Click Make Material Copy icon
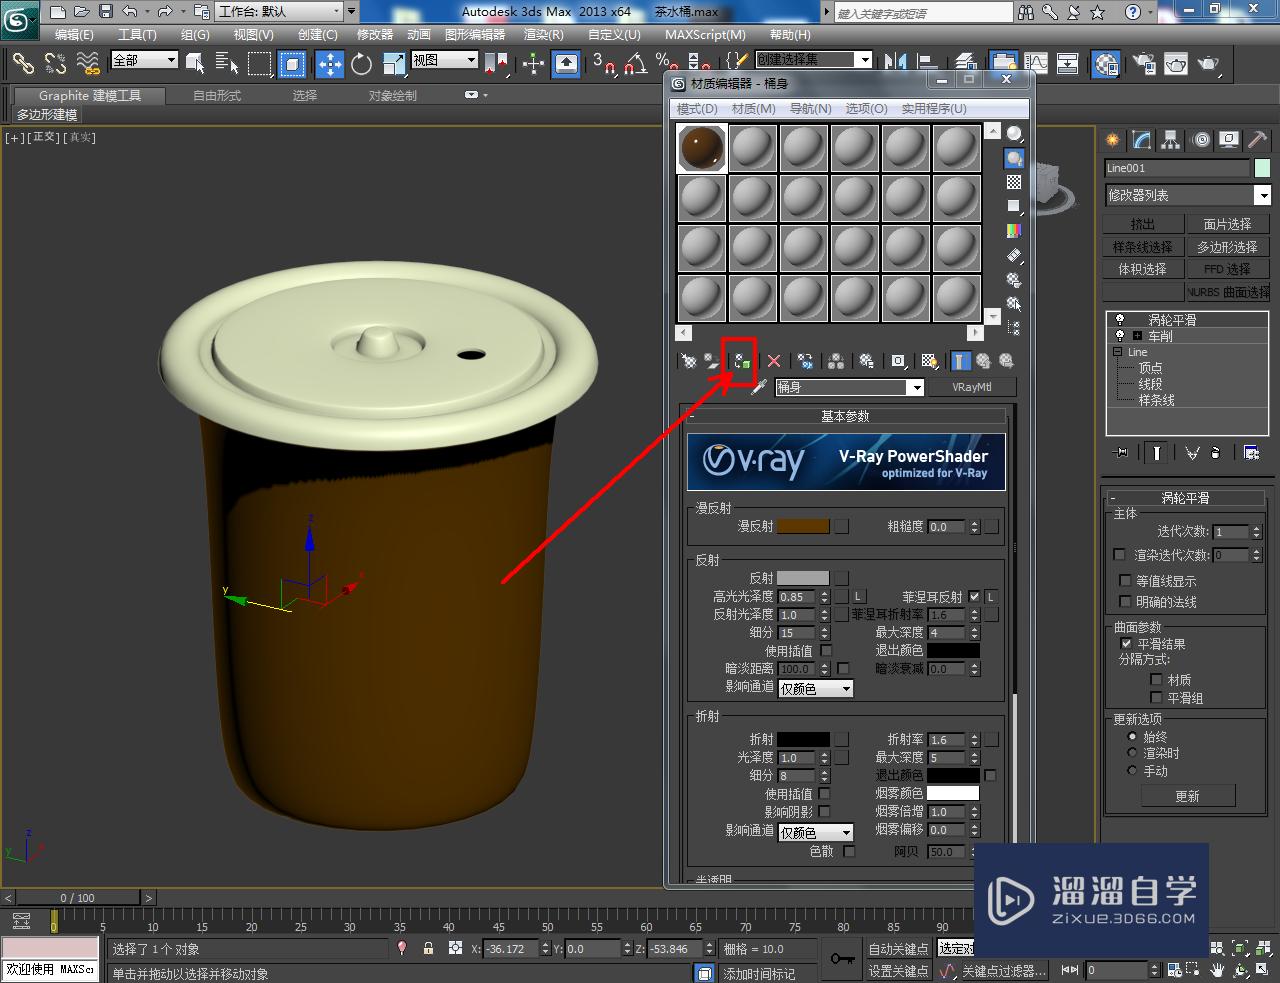 (805, 361)
